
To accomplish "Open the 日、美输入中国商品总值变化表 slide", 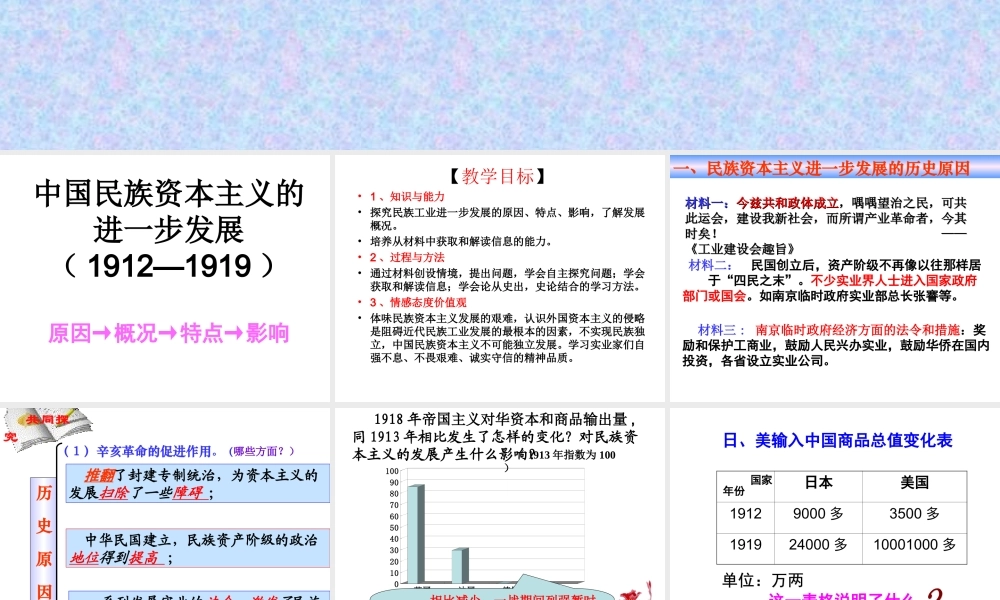I will pos(835,504).
